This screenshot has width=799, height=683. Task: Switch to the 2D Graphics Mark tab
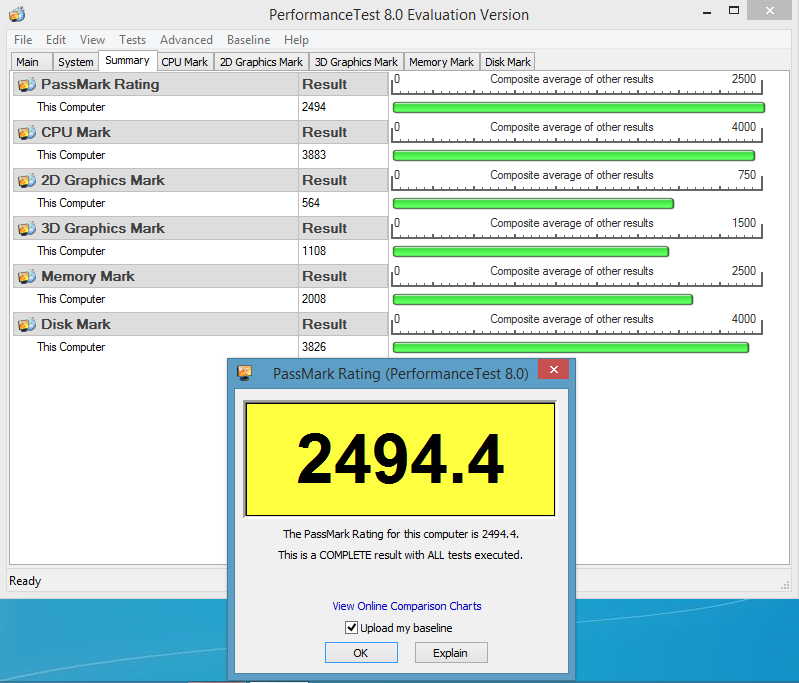[261, 62]
